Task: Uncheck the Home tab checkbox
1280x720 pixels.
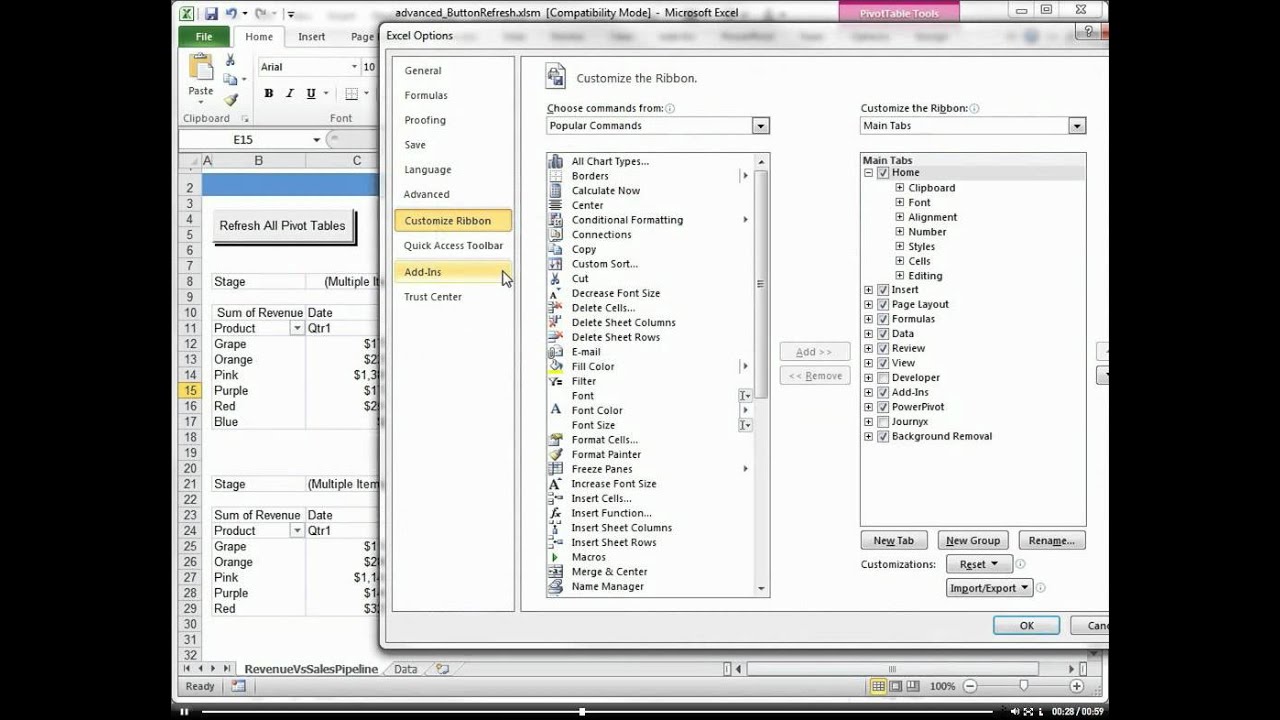Action: (x=883, y=173)
